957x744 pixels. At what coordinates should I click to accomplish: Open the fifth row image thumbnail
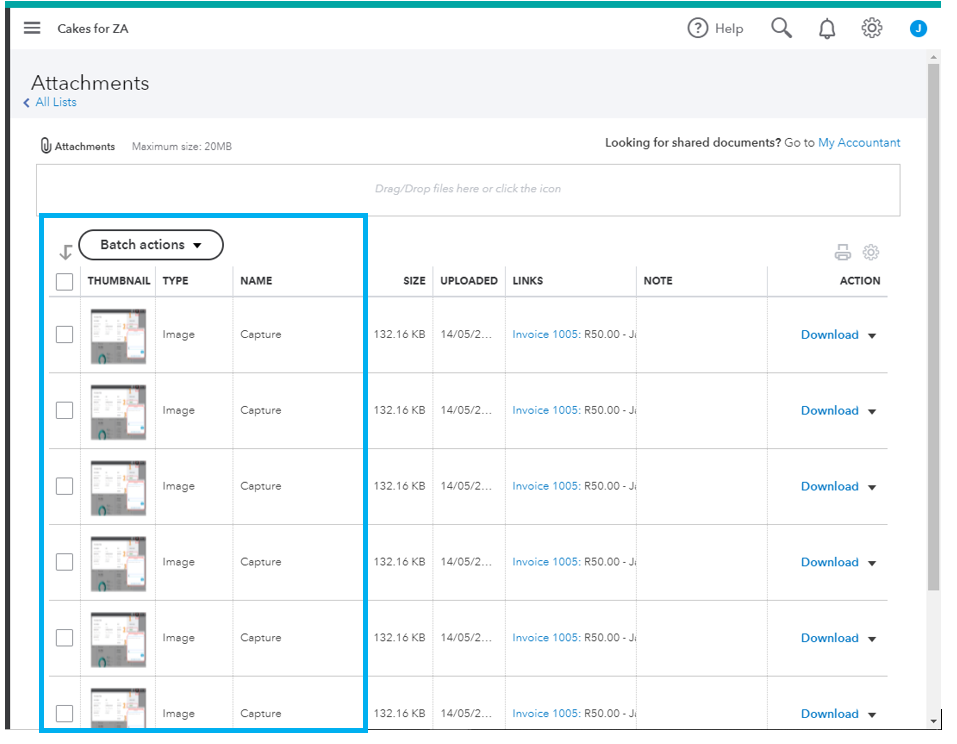coord(118,639)
